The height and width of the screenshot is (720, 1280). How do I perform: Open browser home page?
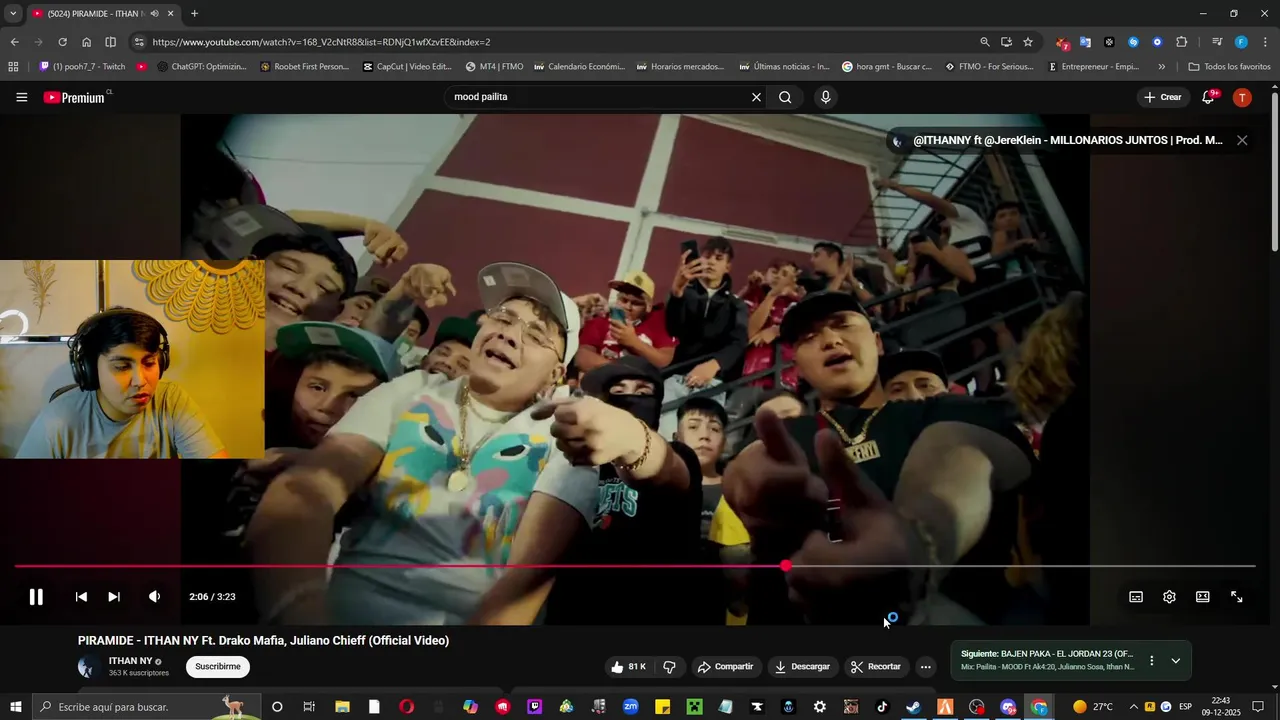86,42
